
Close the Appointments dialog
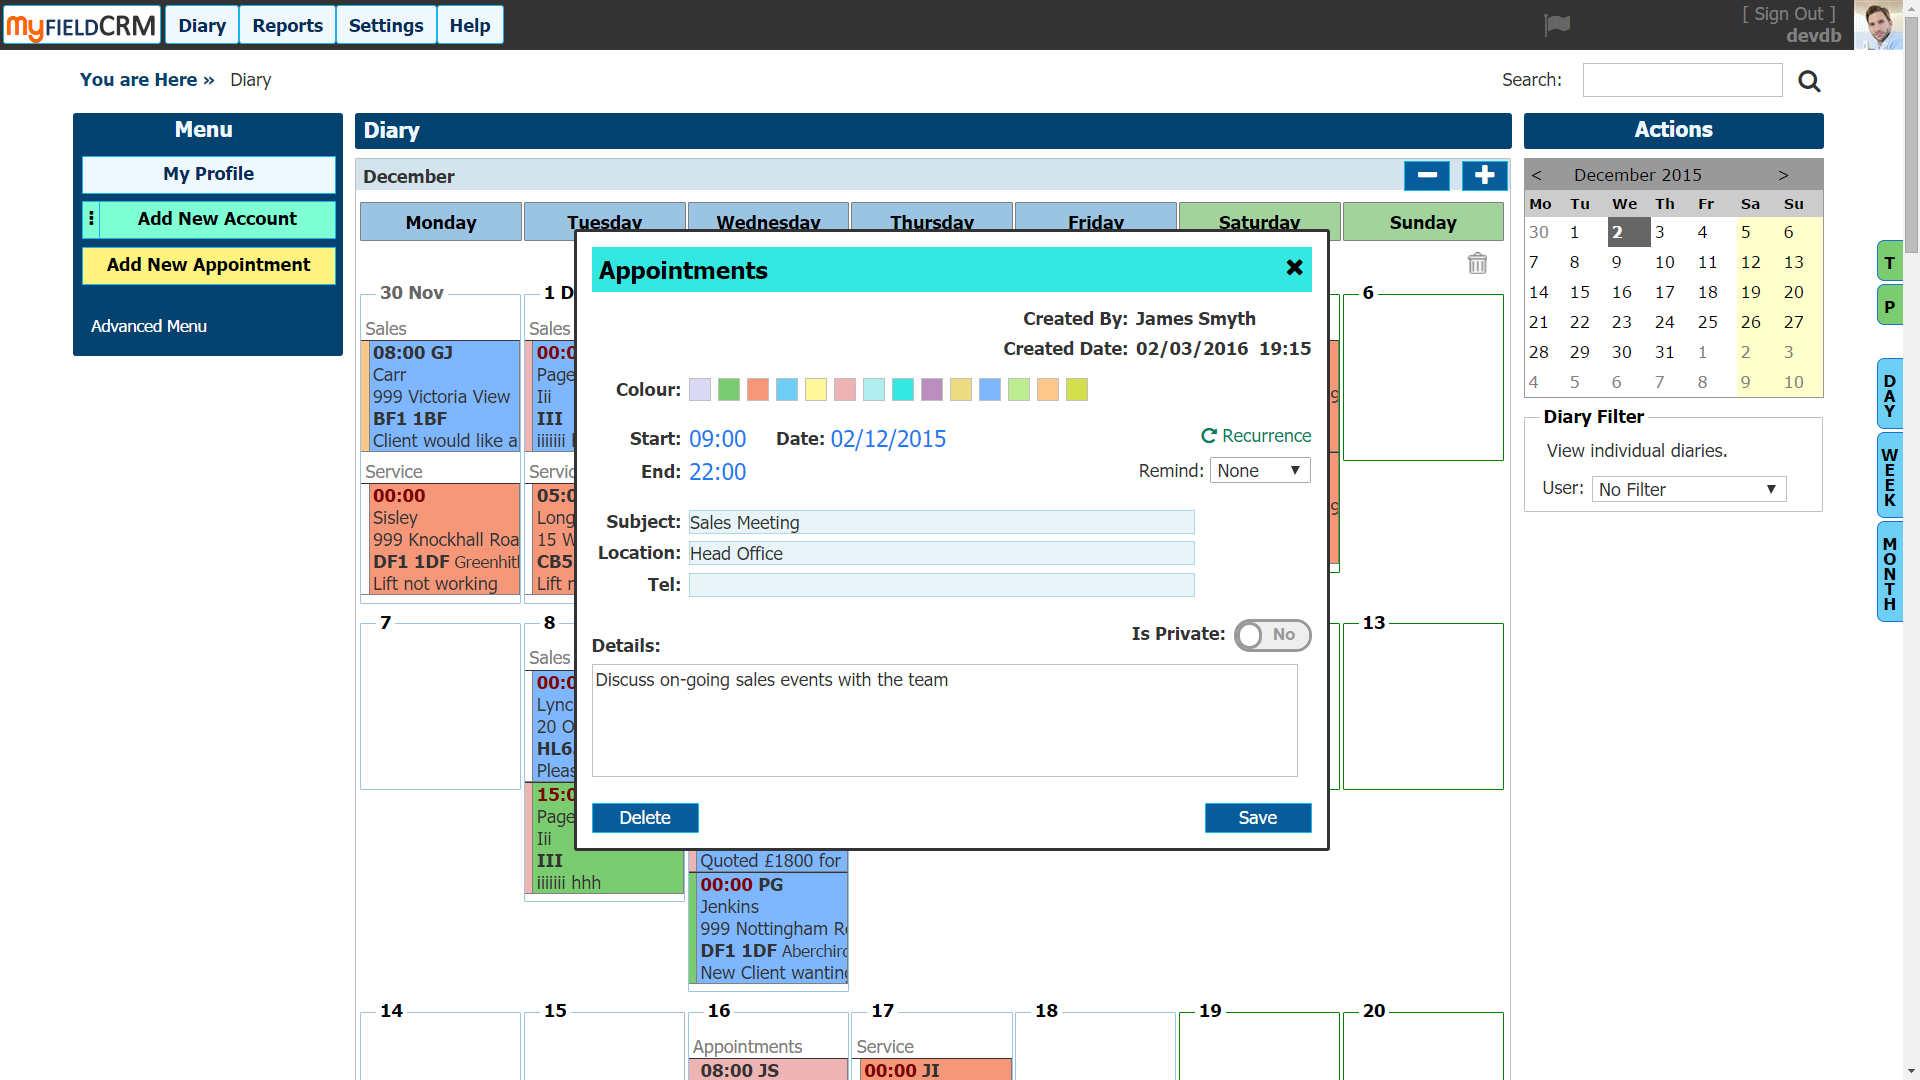[x=1294, y=268]
